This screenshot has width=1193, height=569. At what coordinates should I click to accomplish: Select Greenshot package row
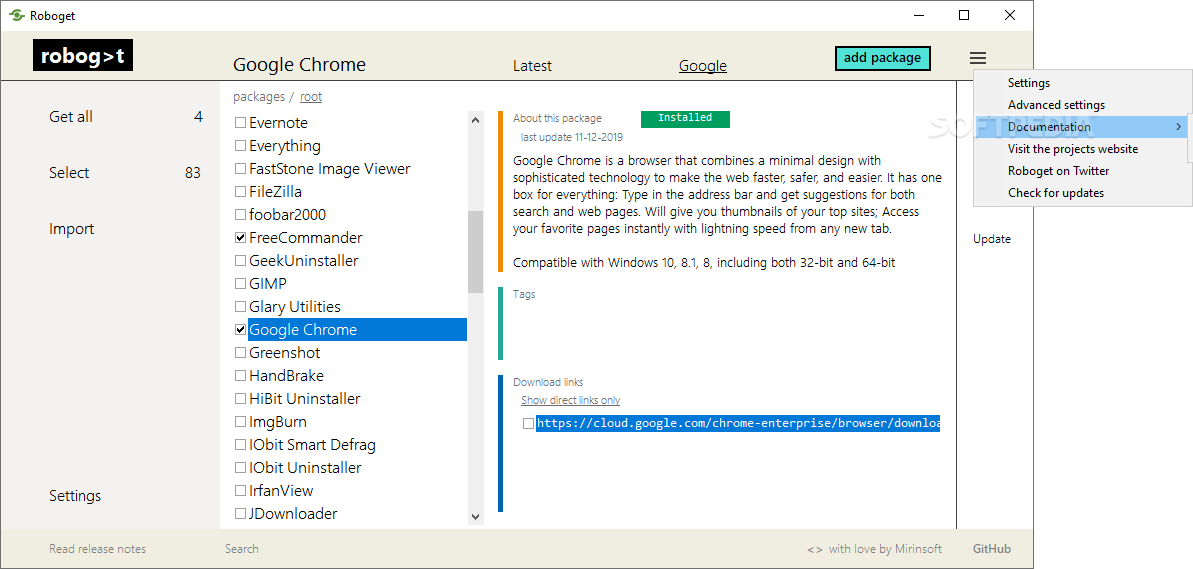(285, 353)
